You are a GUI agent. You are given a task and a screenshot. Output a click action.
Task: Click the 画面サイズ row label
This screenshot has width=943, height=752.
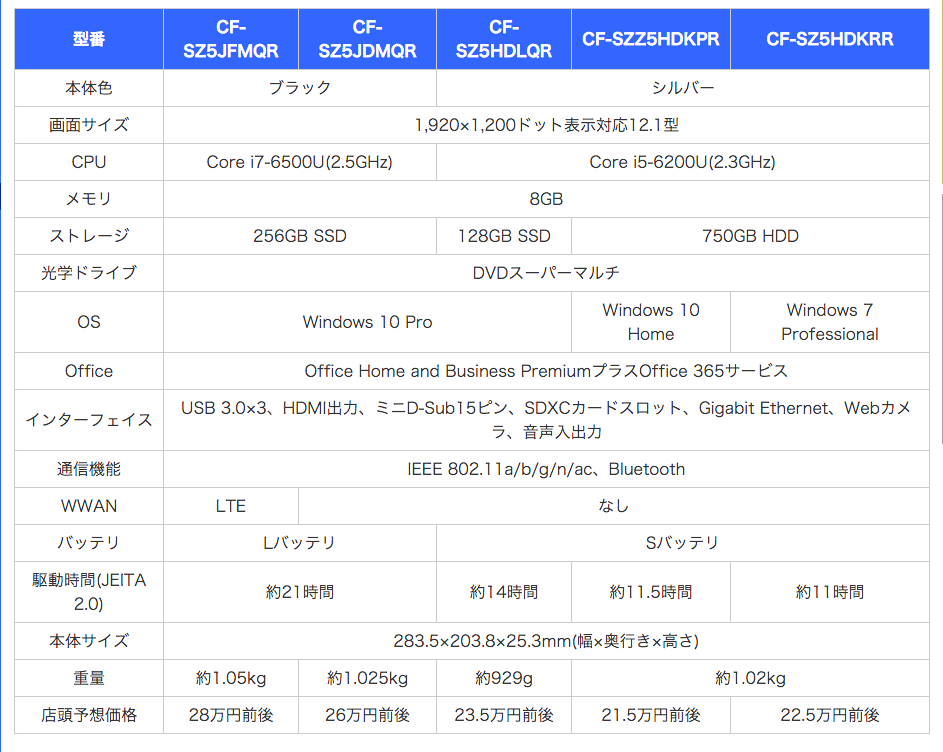coord(89,125)
